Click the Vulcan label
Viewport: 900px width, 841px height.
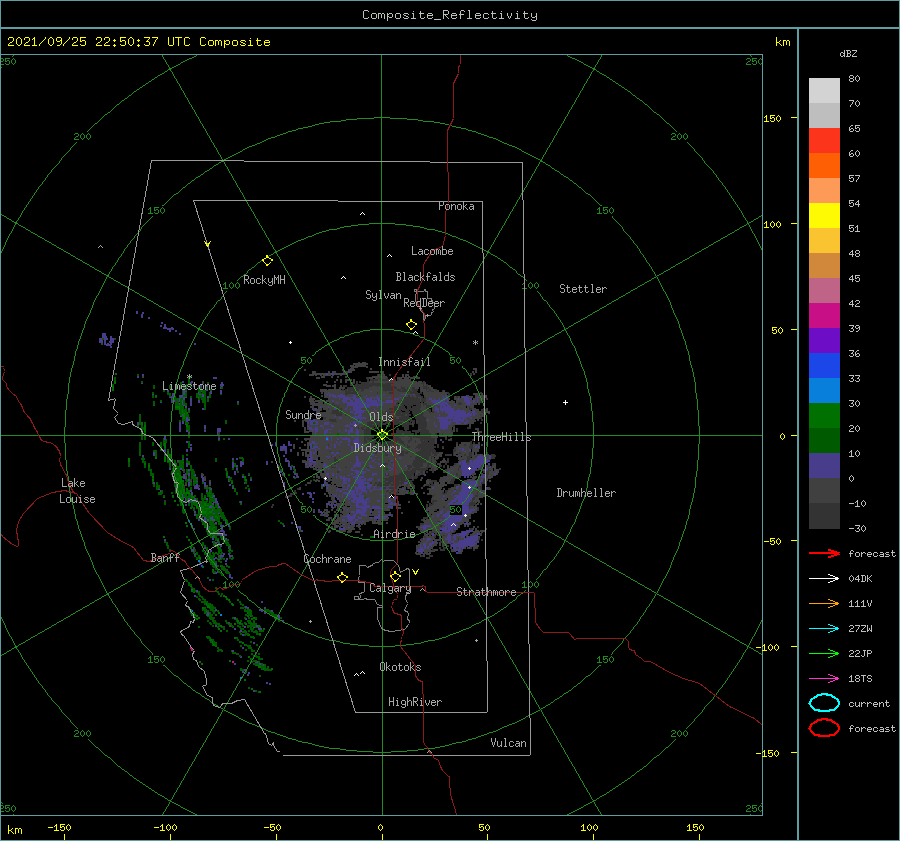[x=508, y=743]
